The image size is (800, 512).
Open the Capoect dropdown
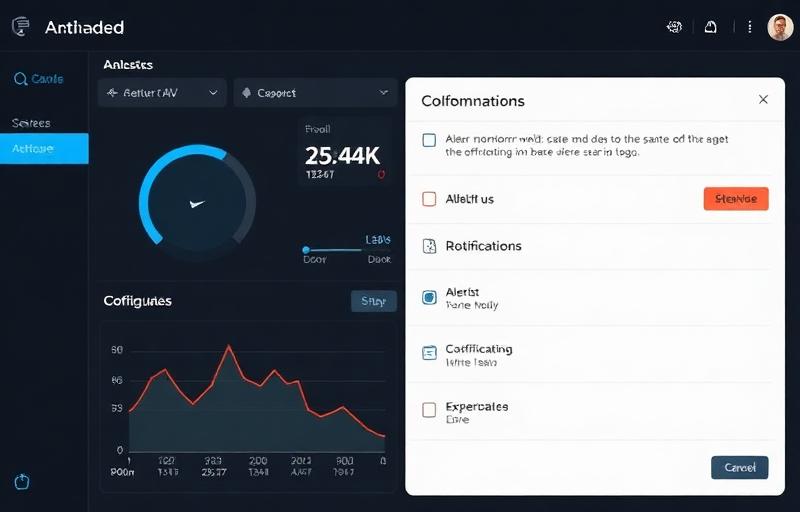click(315, 93)
